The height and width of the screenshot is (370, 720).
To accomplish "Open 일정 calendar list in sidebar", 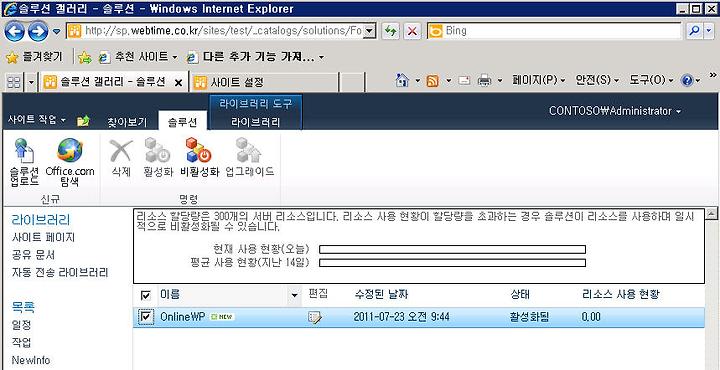I will tap(21, 325).
